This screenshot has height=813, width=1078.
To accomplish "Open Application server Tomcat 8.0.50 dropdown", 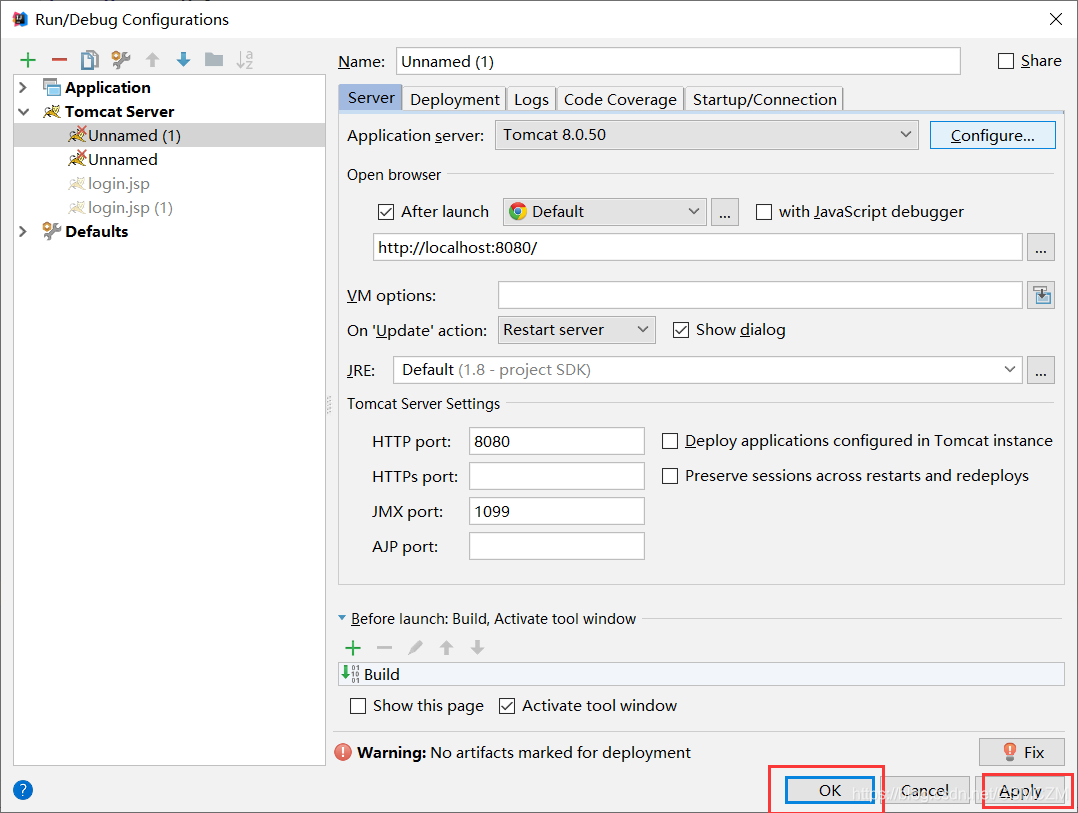I will pos(707,135).
